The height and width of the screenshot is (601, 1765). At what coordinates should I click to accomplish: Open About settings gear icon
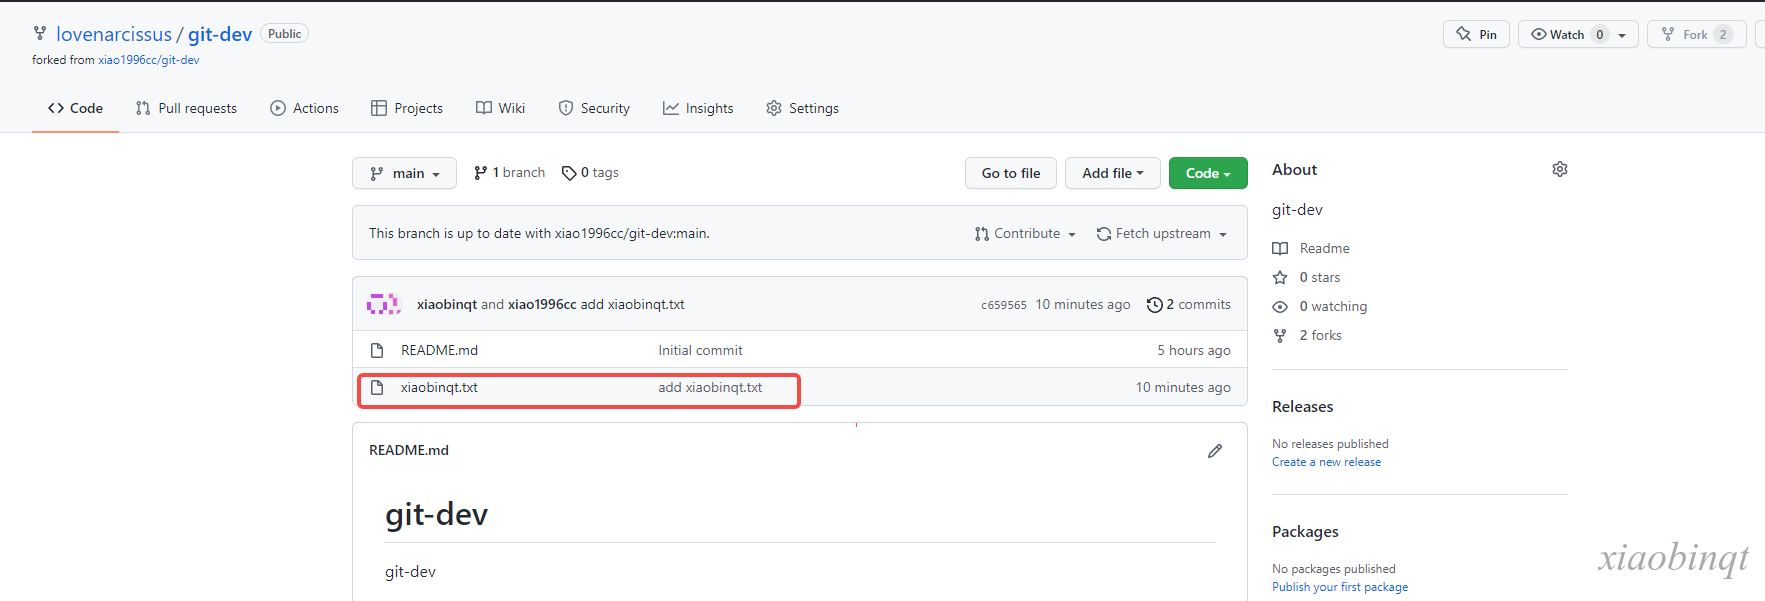click(x=1560, y=169)
